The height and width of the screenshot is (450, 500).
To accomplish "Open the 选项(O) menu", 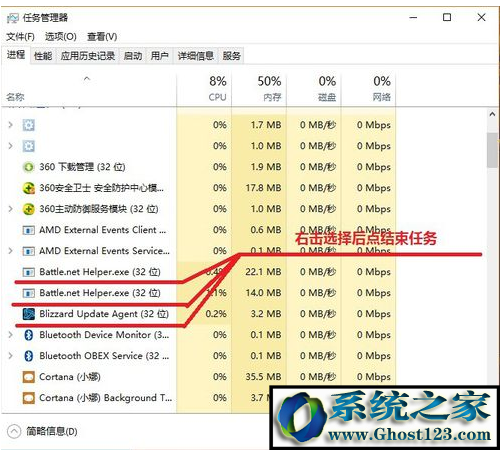I will (61, 37).
